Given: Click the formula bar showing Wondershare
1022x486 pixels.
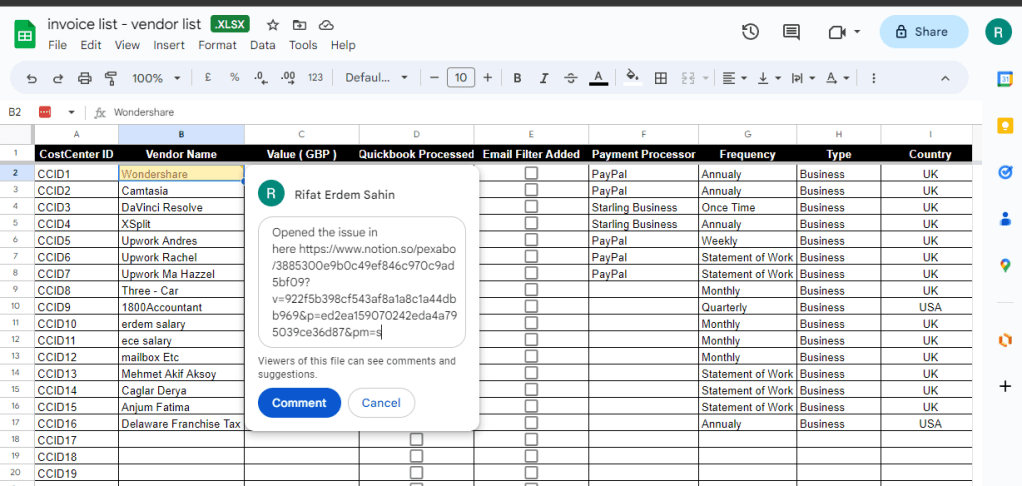Looking at the screenshot, I should click(544, 113).
